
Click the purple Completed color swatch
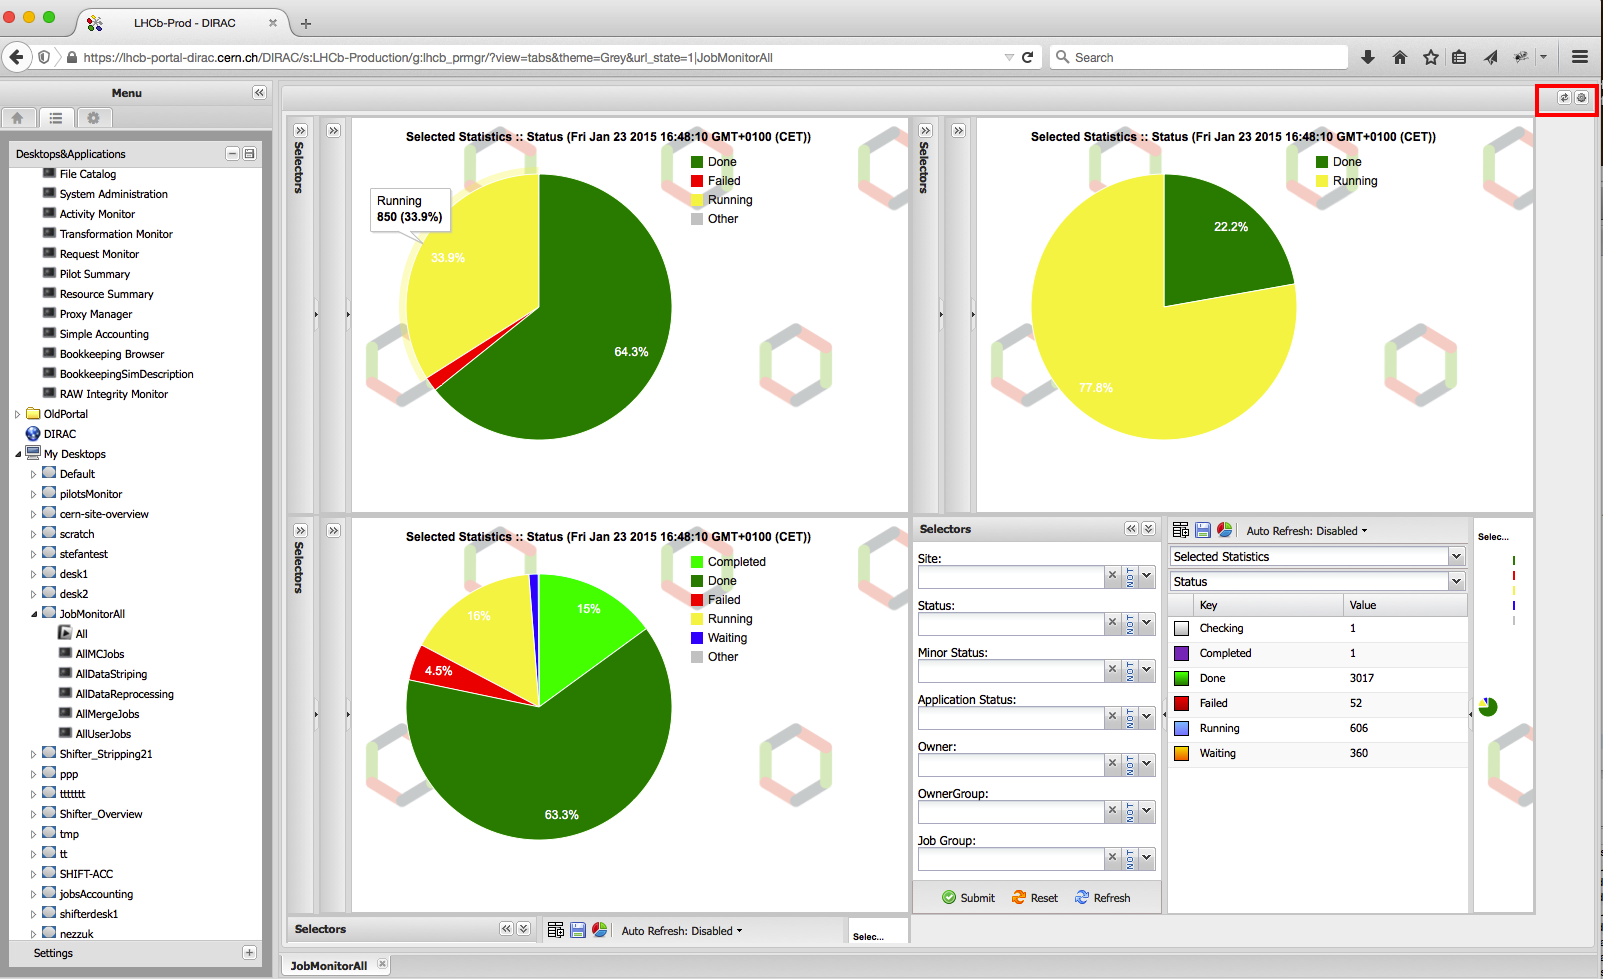click(x=1181, y=653)
